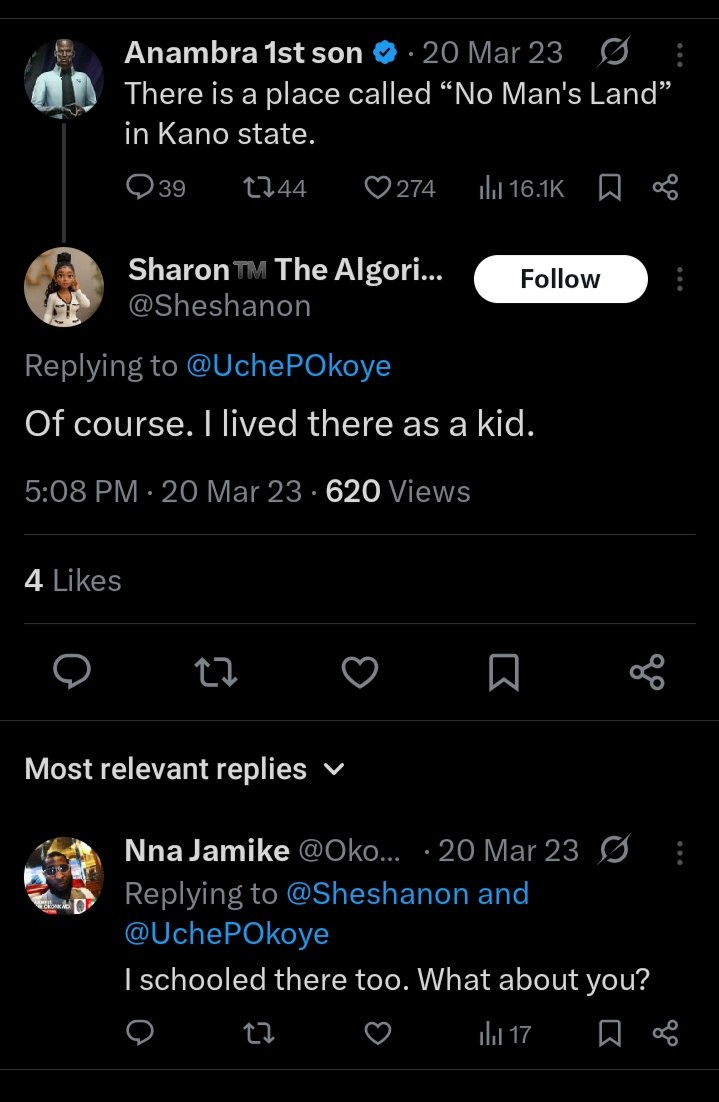Share Anambra 1st son's tweet
Screen dimensions: 719x1102
coord(665,187)
